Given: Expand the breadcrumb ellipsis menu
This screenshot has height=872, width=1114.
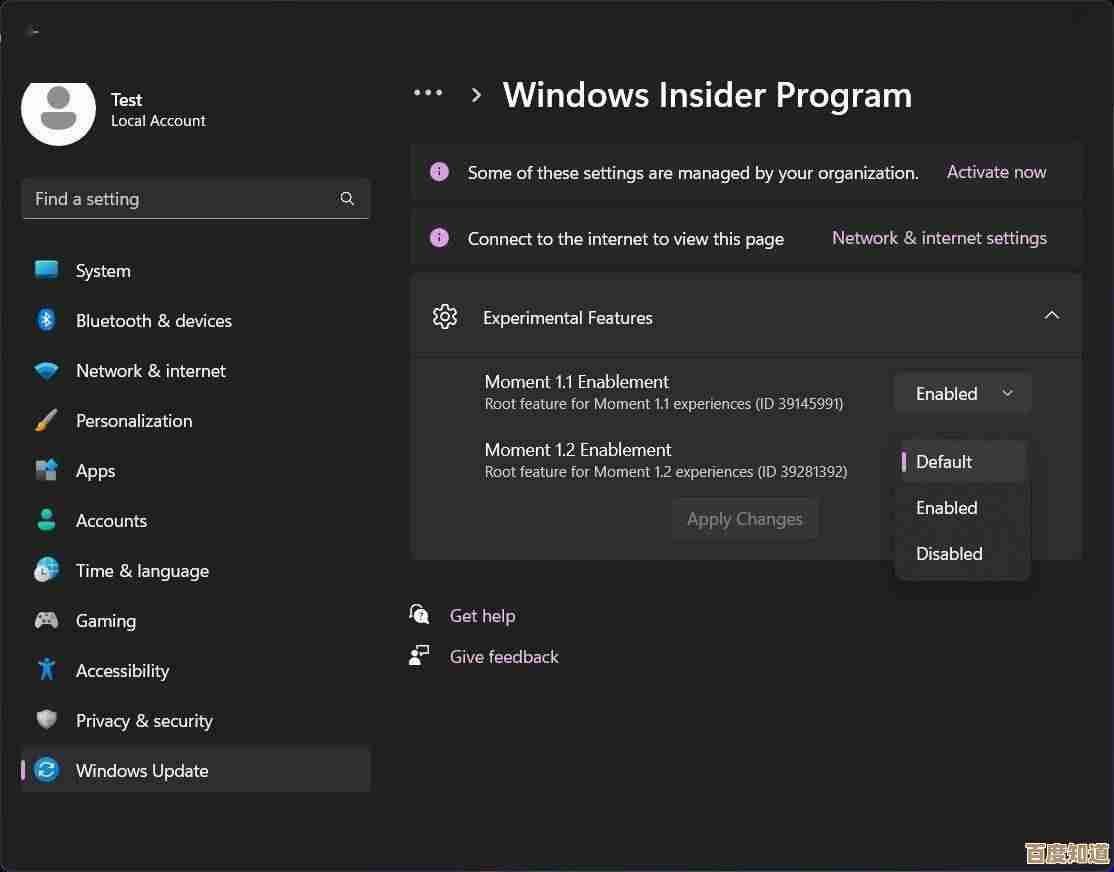Looking at the screenshot, I should click(428, 94).
